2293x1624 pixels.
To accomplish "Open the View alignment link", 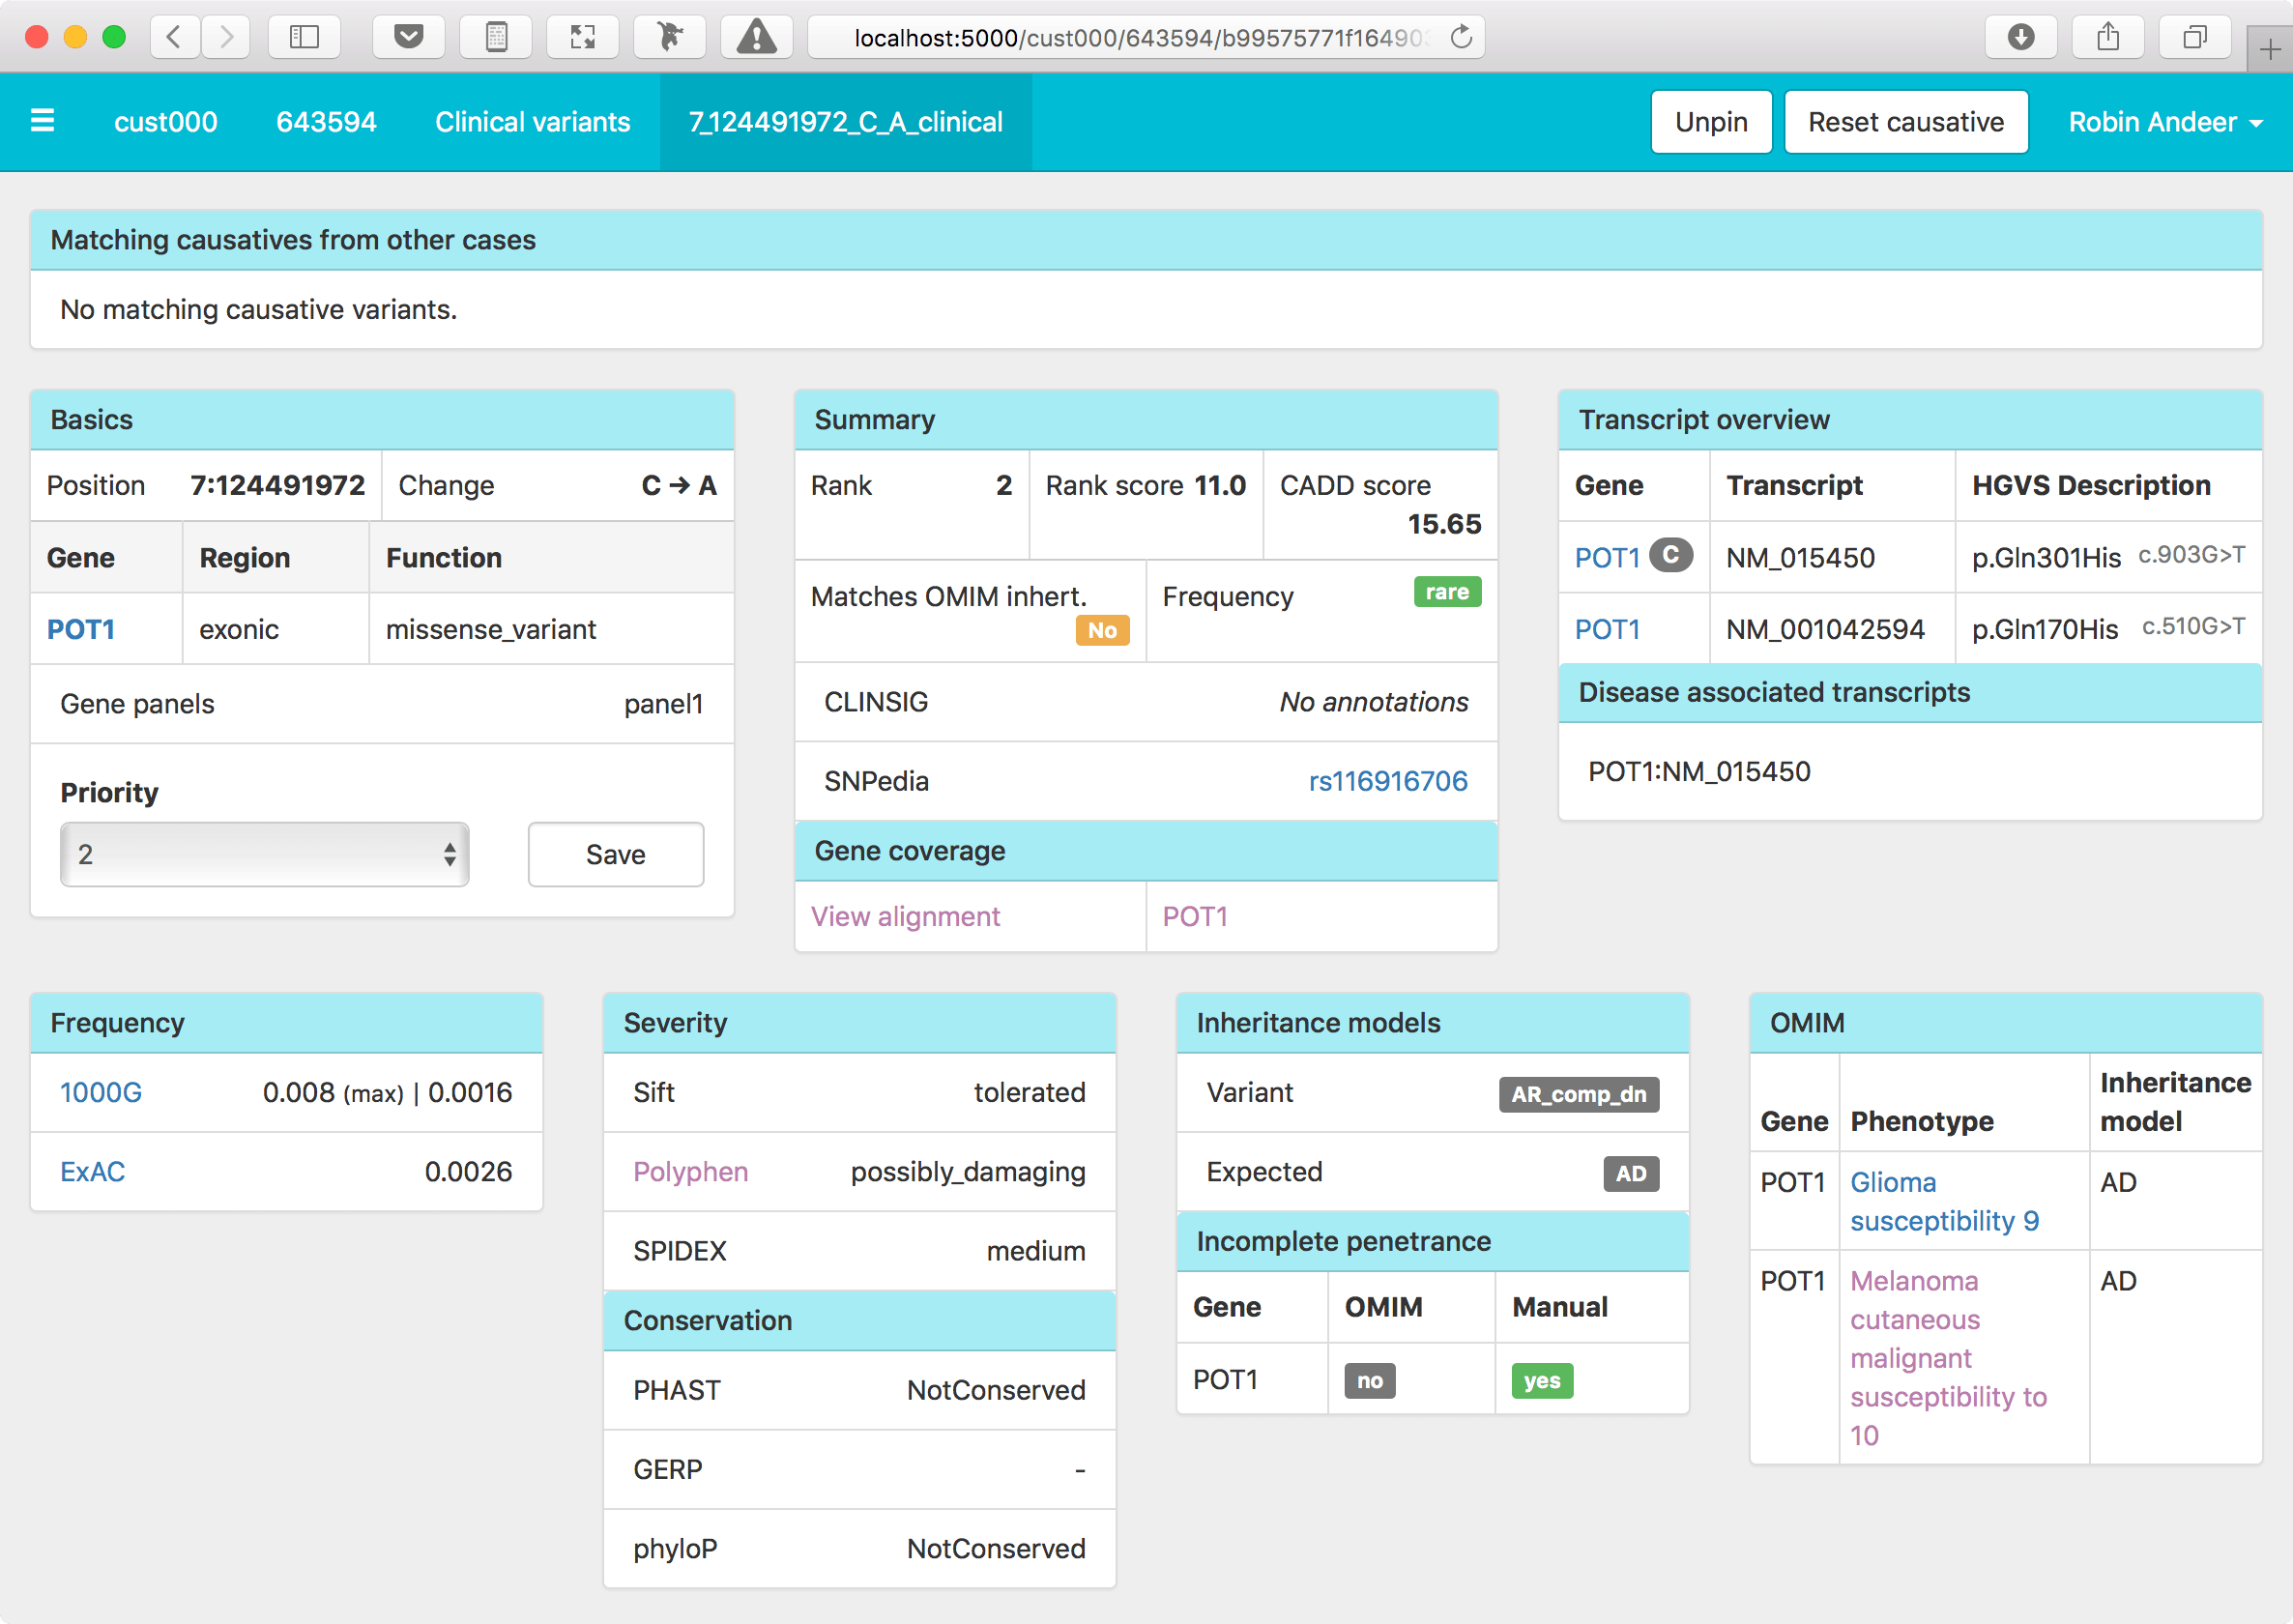I will point(905,916).
